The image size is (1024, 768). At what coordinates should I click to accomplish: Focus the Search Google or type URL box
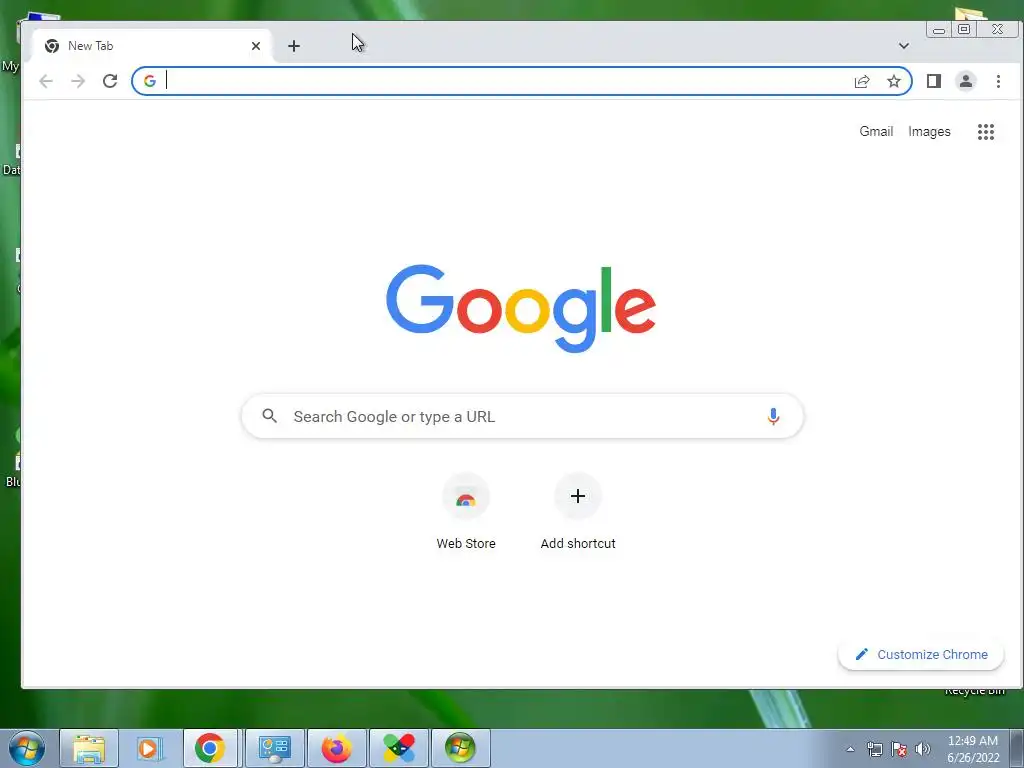(x=522, y=416)
